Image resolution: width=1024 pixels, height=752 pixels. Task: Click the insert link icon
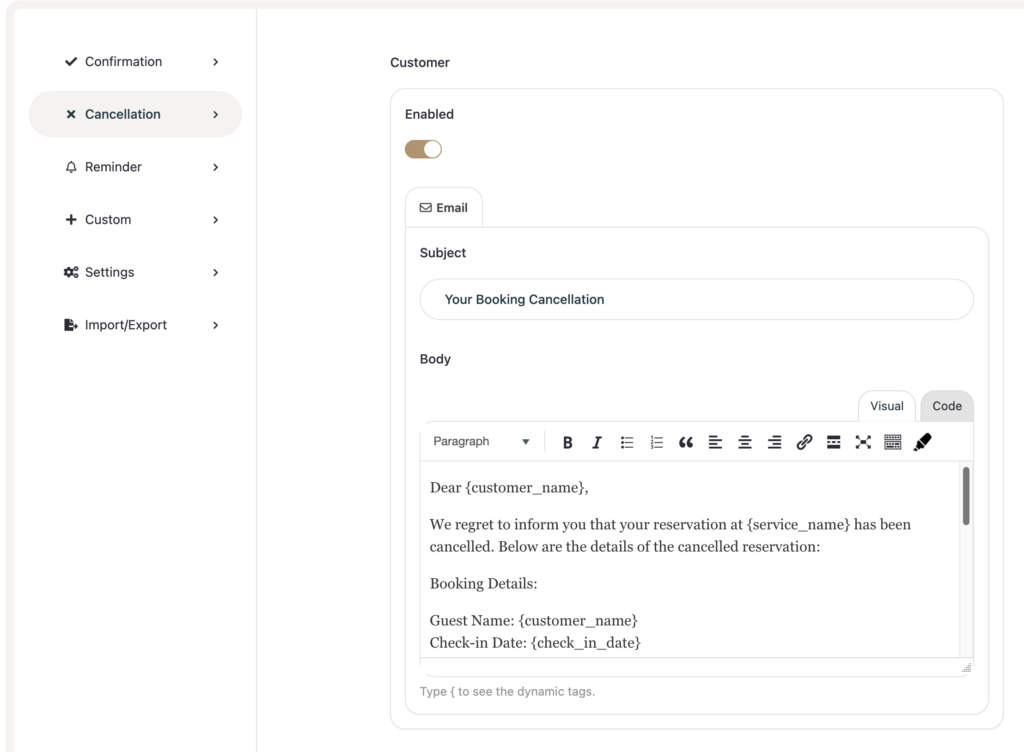(x=804, y=442)
